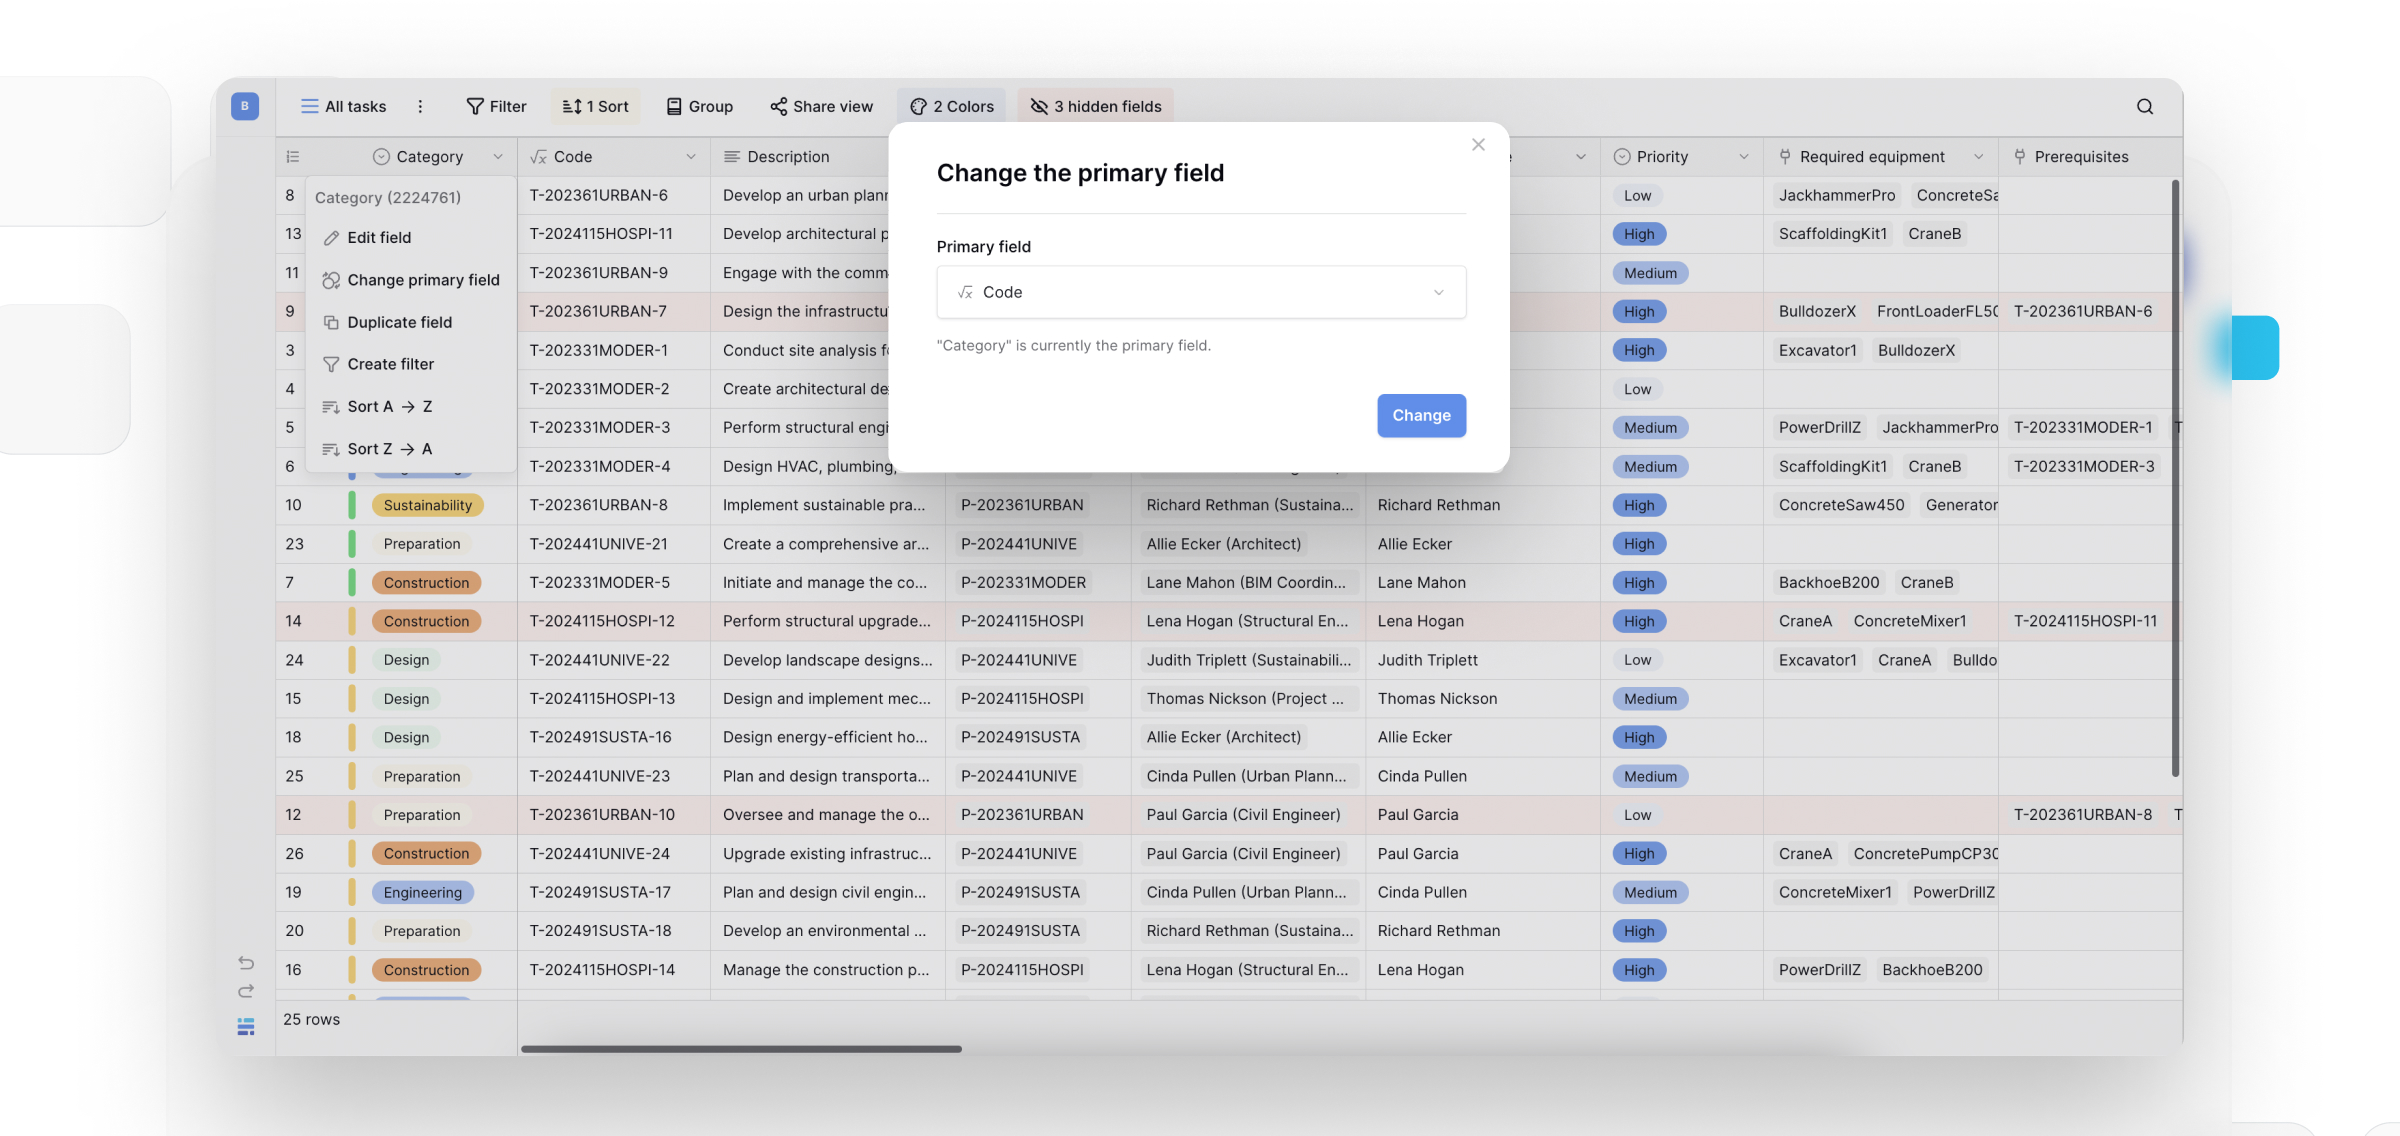Open the Category column chevron menu
Screen dimensions: 2400x1136
click(498, 157)
